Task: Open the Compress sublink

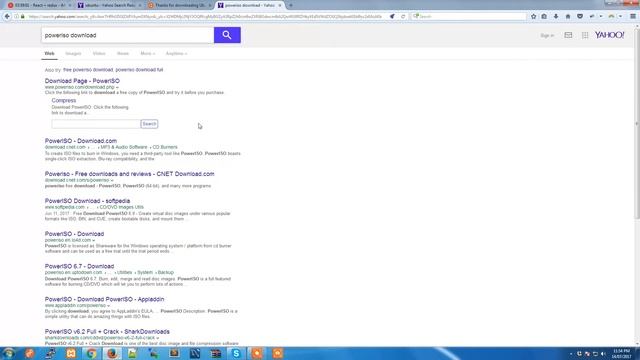Action: [x=64, y=100]
